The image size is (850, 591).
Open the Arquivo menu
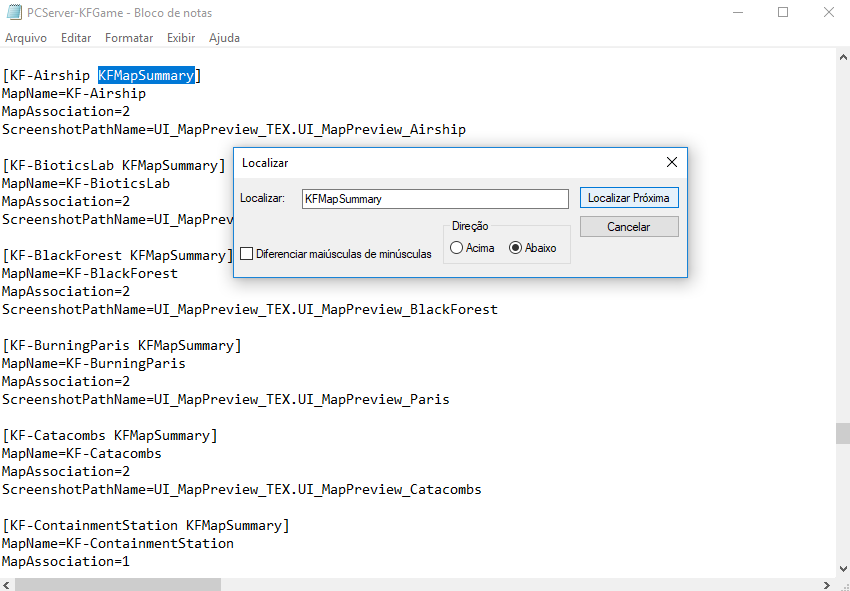tap(26, 38)
